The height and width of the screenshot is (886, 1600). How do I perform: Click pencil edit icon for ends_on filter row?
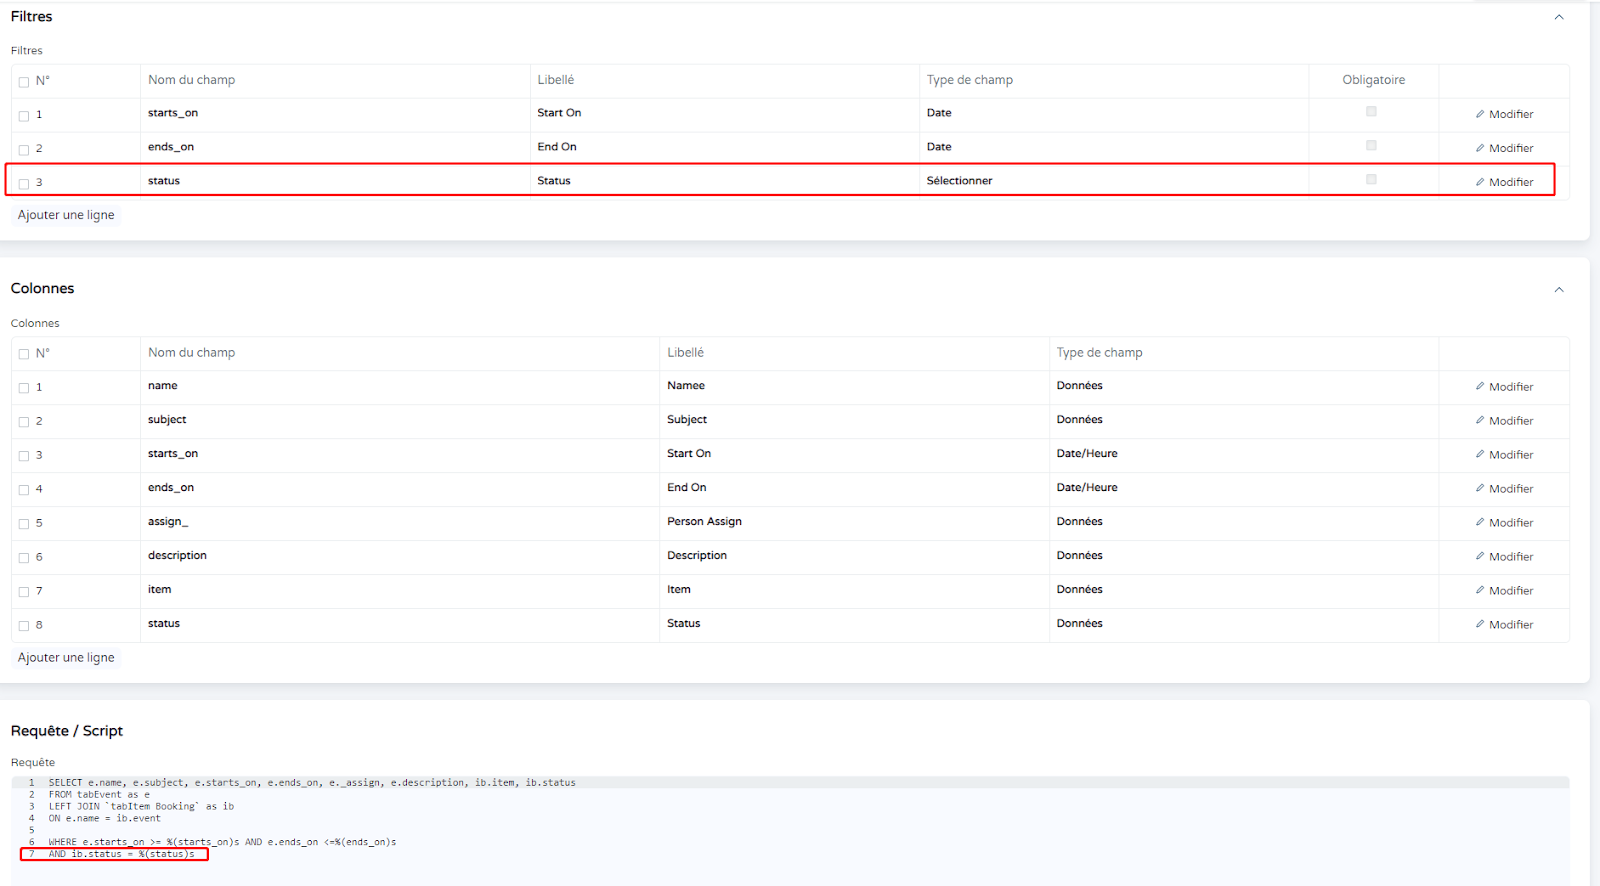coord(1480,148)
